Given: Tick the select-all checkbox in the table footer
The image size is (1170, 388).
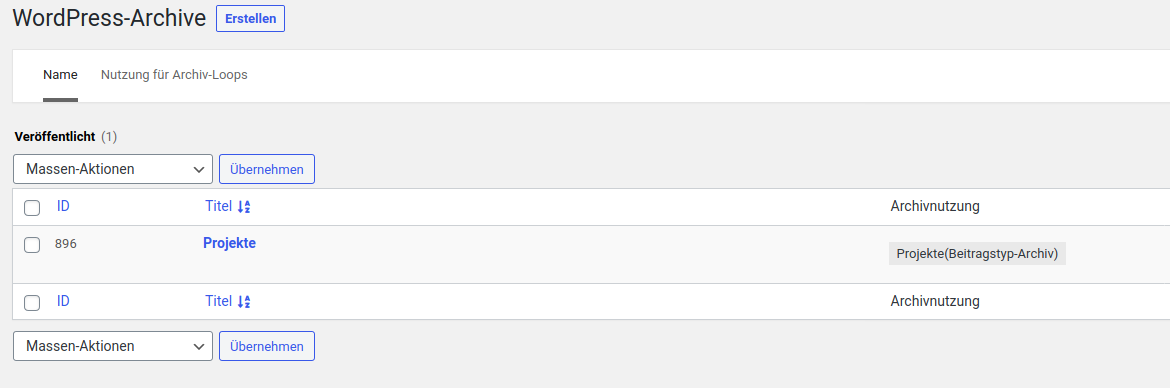Looking at the screenshot, I should click(32, 303).
